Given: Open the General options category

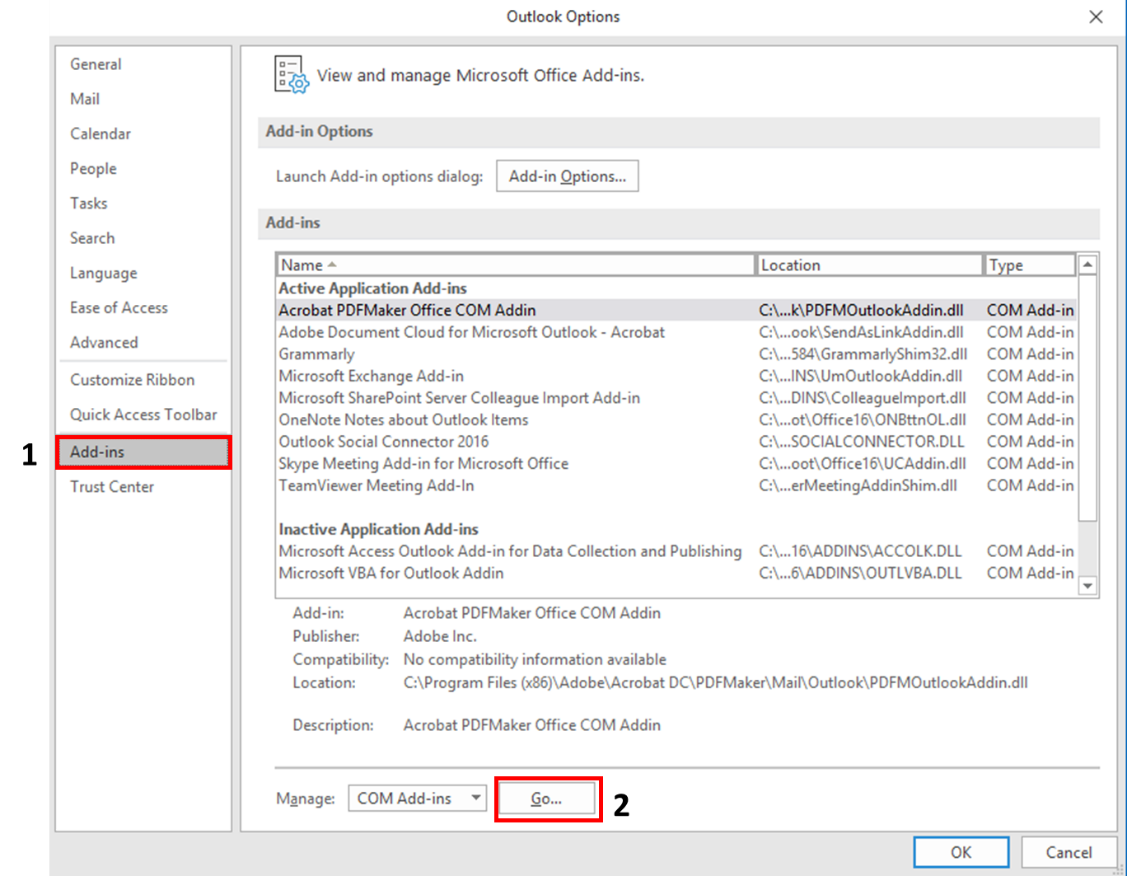Looking at the screenshot, I should pos(96,64).
